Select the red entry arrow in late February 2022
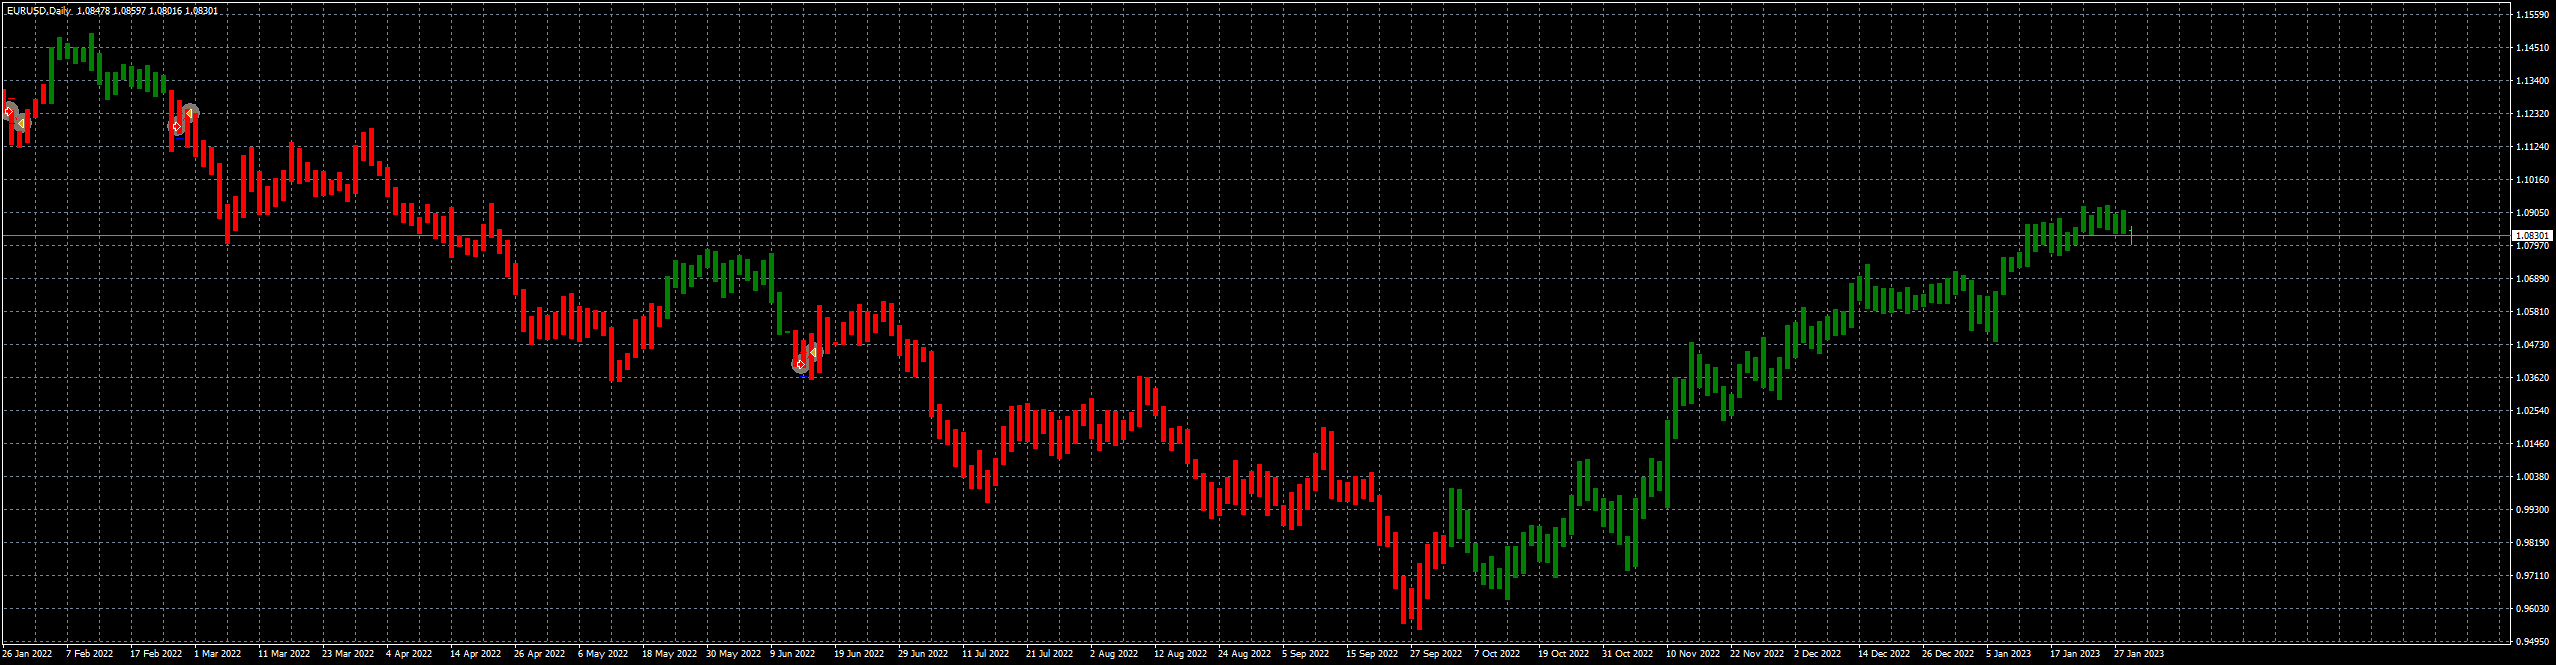The width and height of the screenshot is (2556, 665). tap(177, 126)
